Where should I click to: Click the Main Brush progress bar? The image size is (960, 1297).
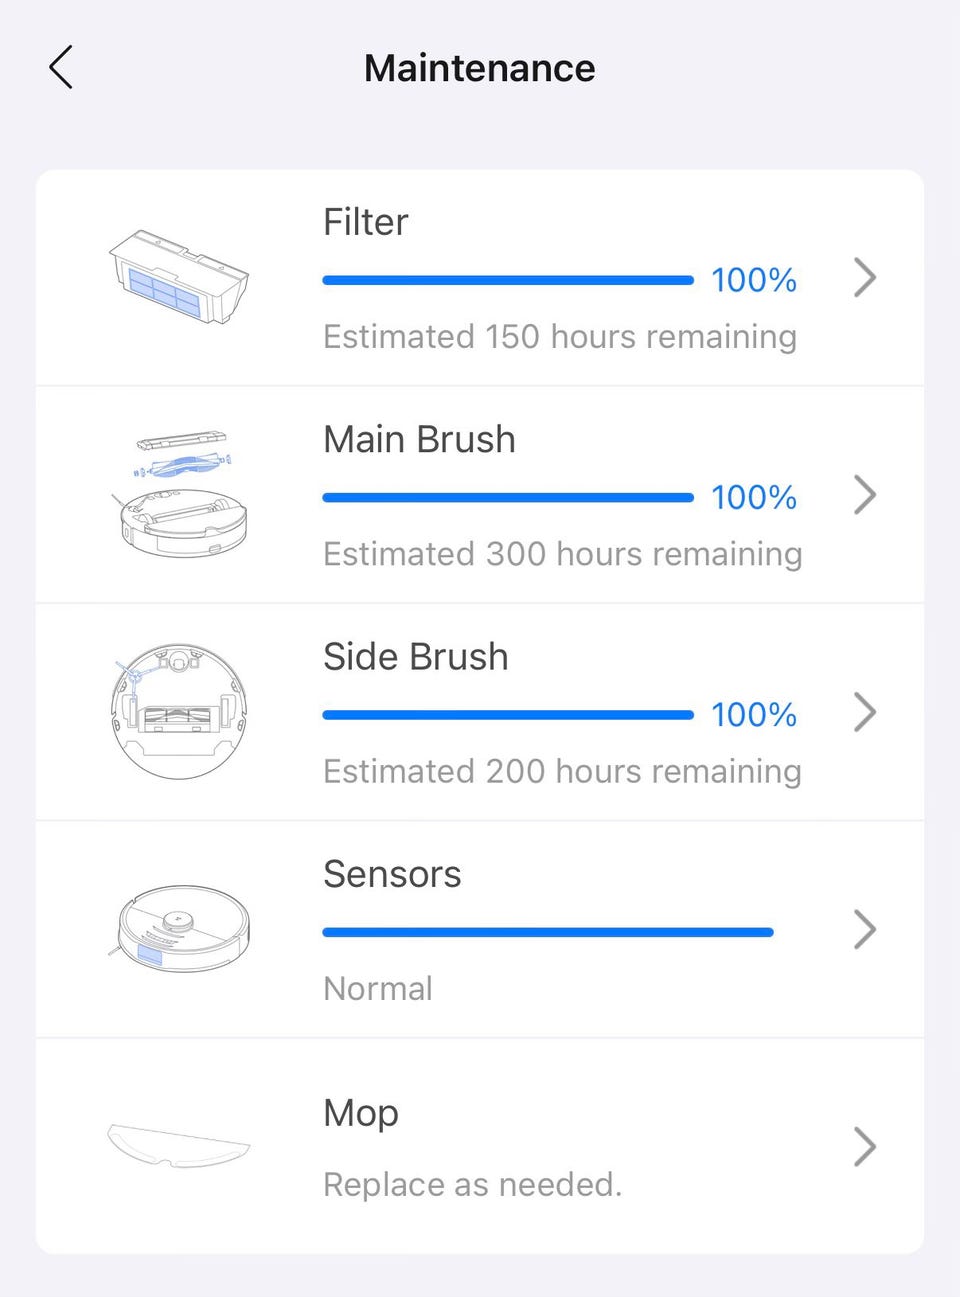tap(508, 498)
